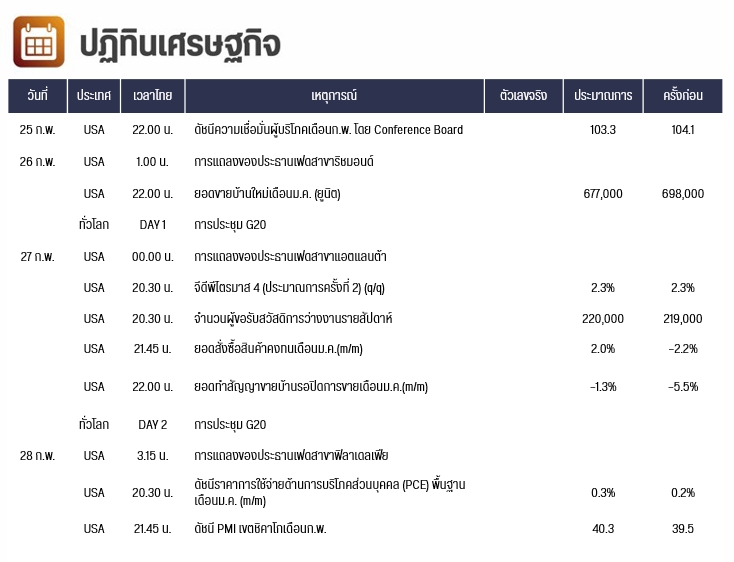
Task: Click the 28 ก.พ. date cell
Action: 37,456
